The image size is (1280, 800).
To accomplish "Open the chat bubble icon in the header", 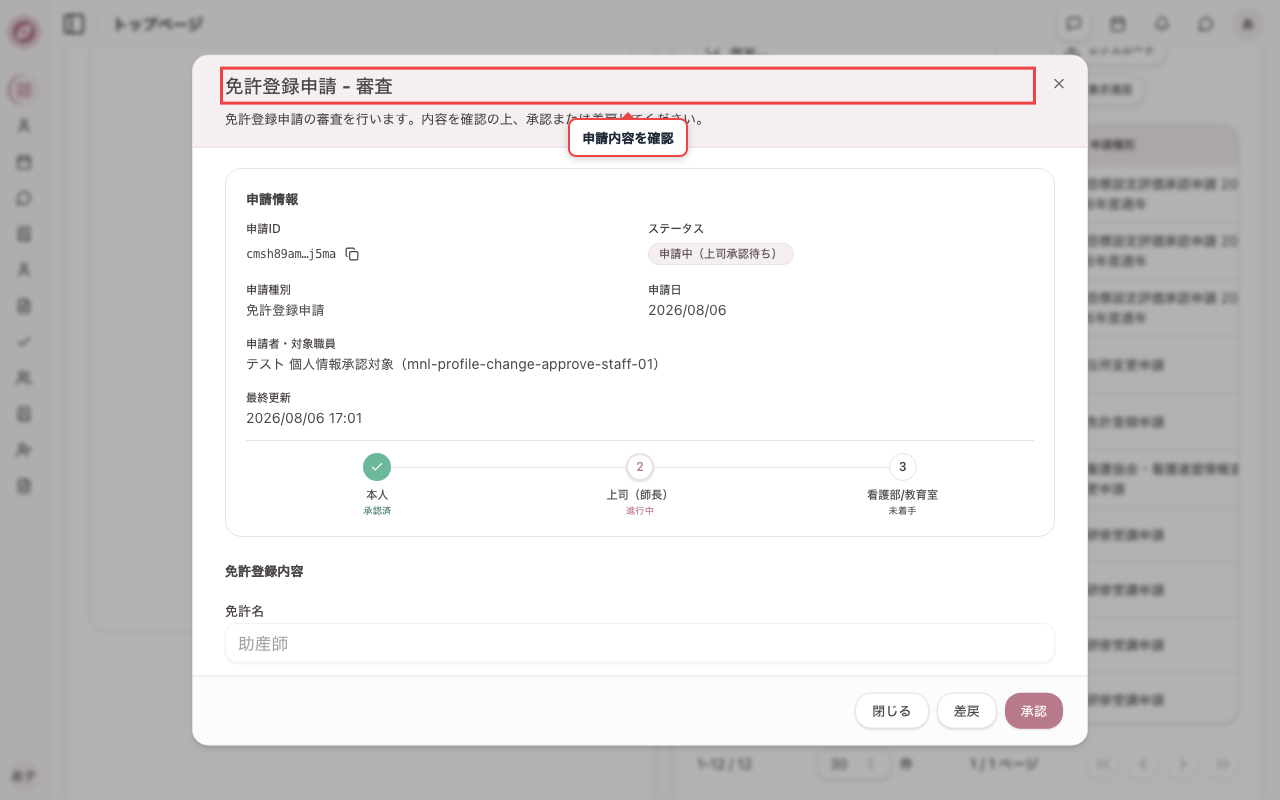I will coord(1206,23).
